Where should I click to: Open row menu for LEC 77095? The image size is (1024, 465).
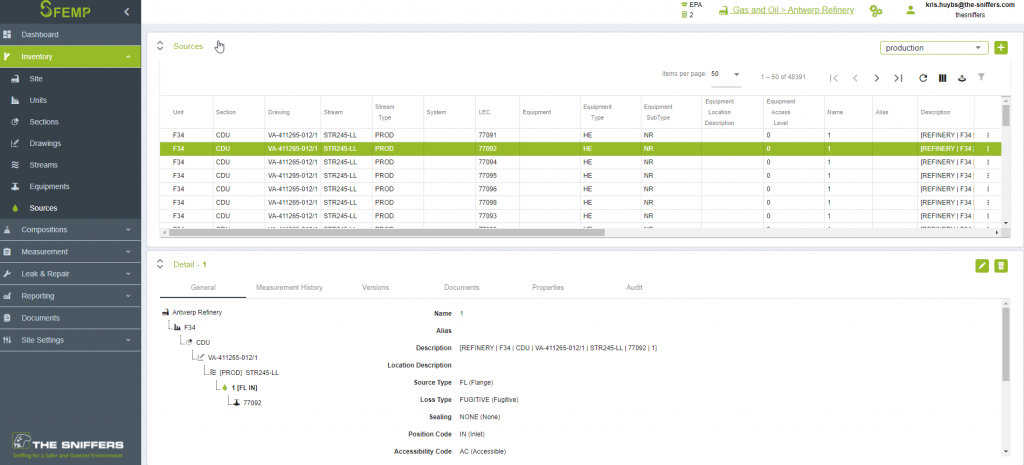tap(988, 176)
